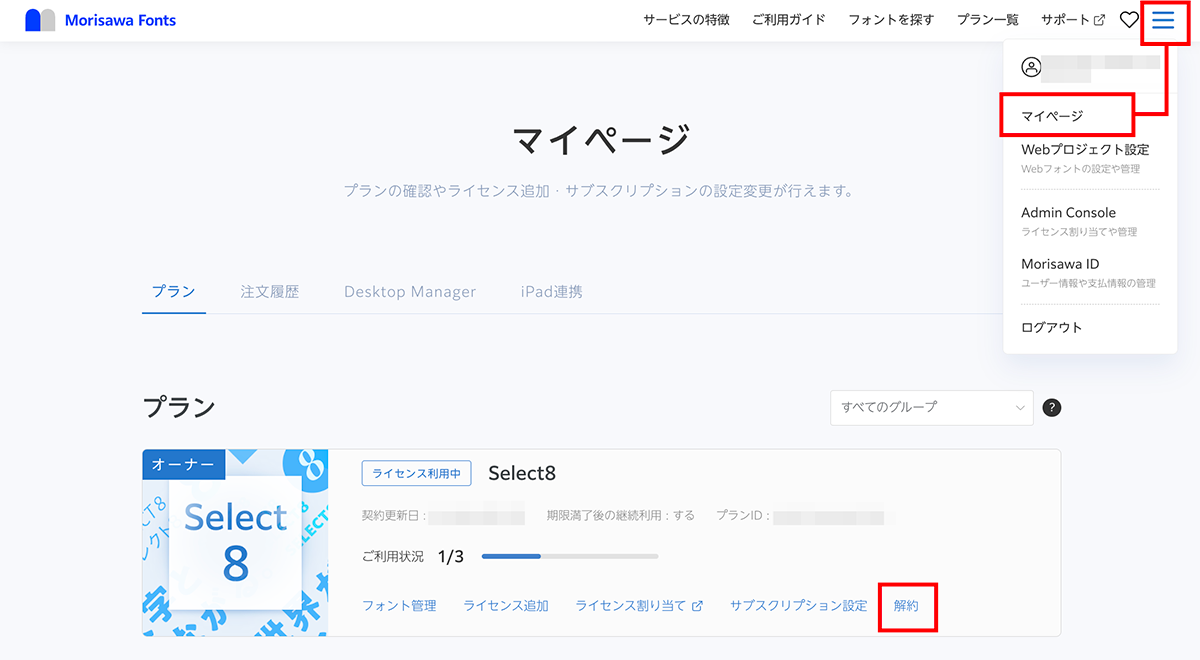The width and height of the screenshot is (1200, 660).
Task: Open the すべてのグループ dropdown
Action: 931,407
